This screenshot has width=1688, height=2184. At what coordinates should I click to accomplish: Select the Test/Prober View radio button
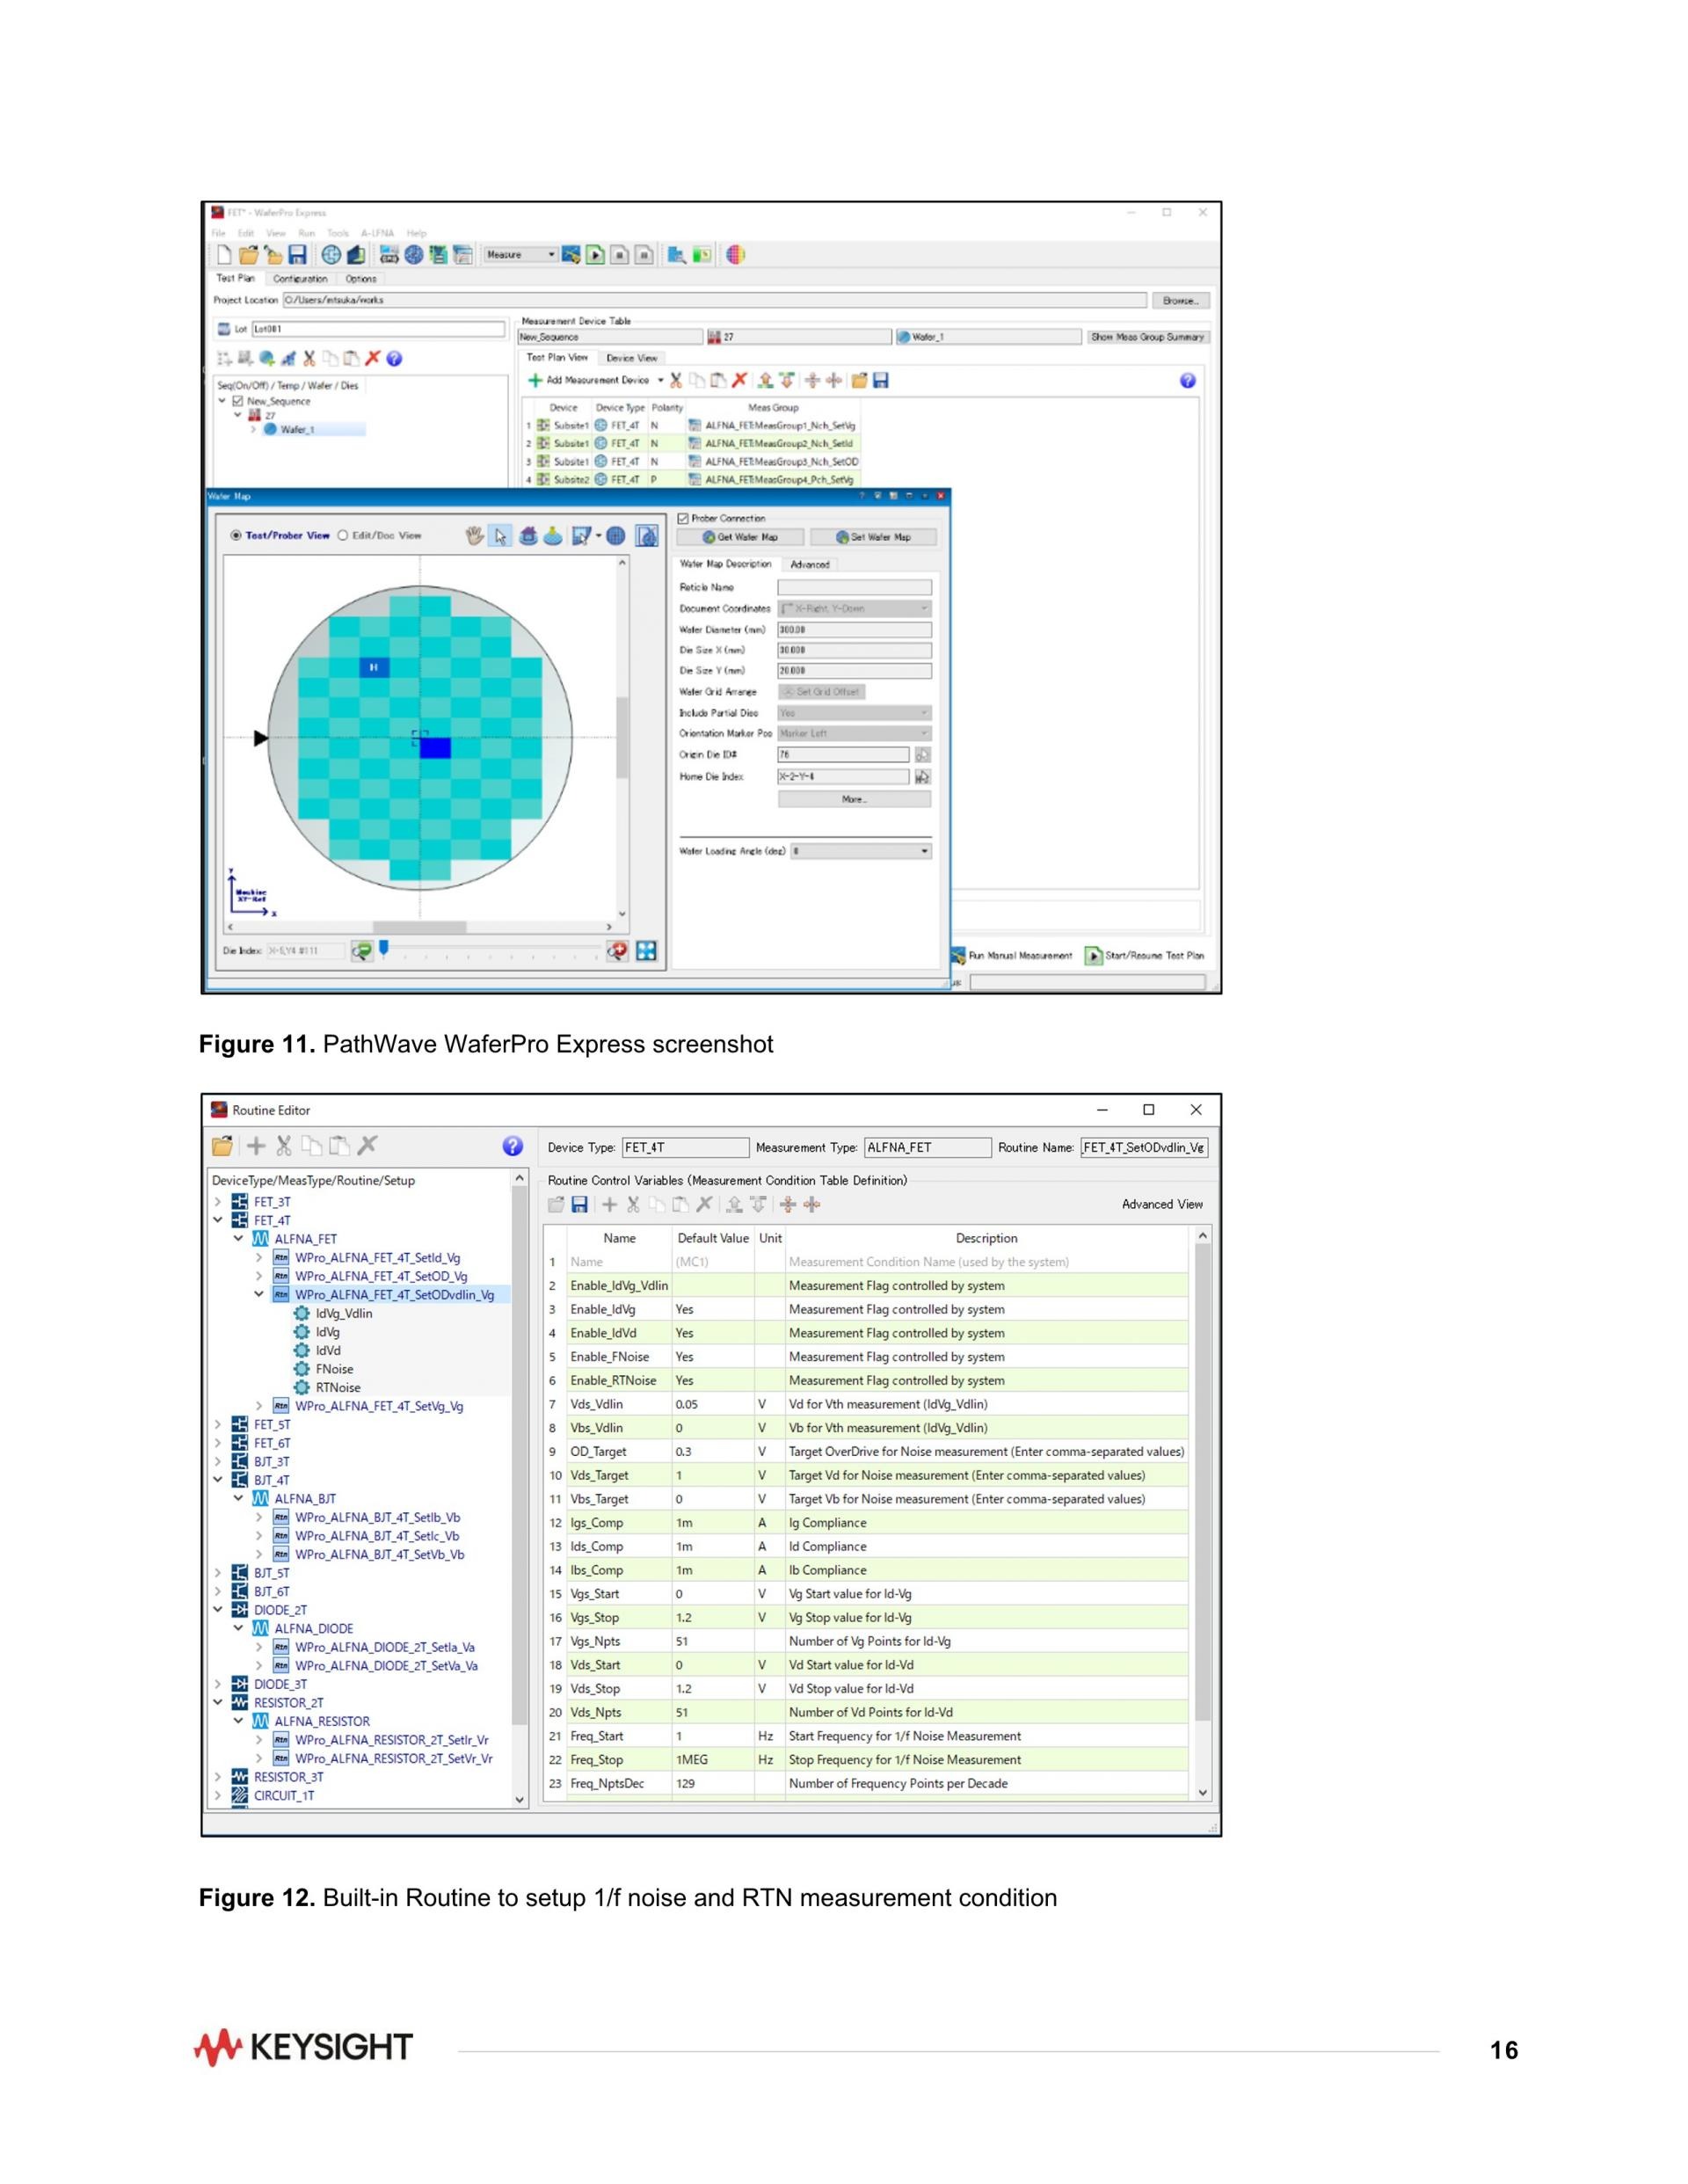pyautogui.click(x=236, y=536)
